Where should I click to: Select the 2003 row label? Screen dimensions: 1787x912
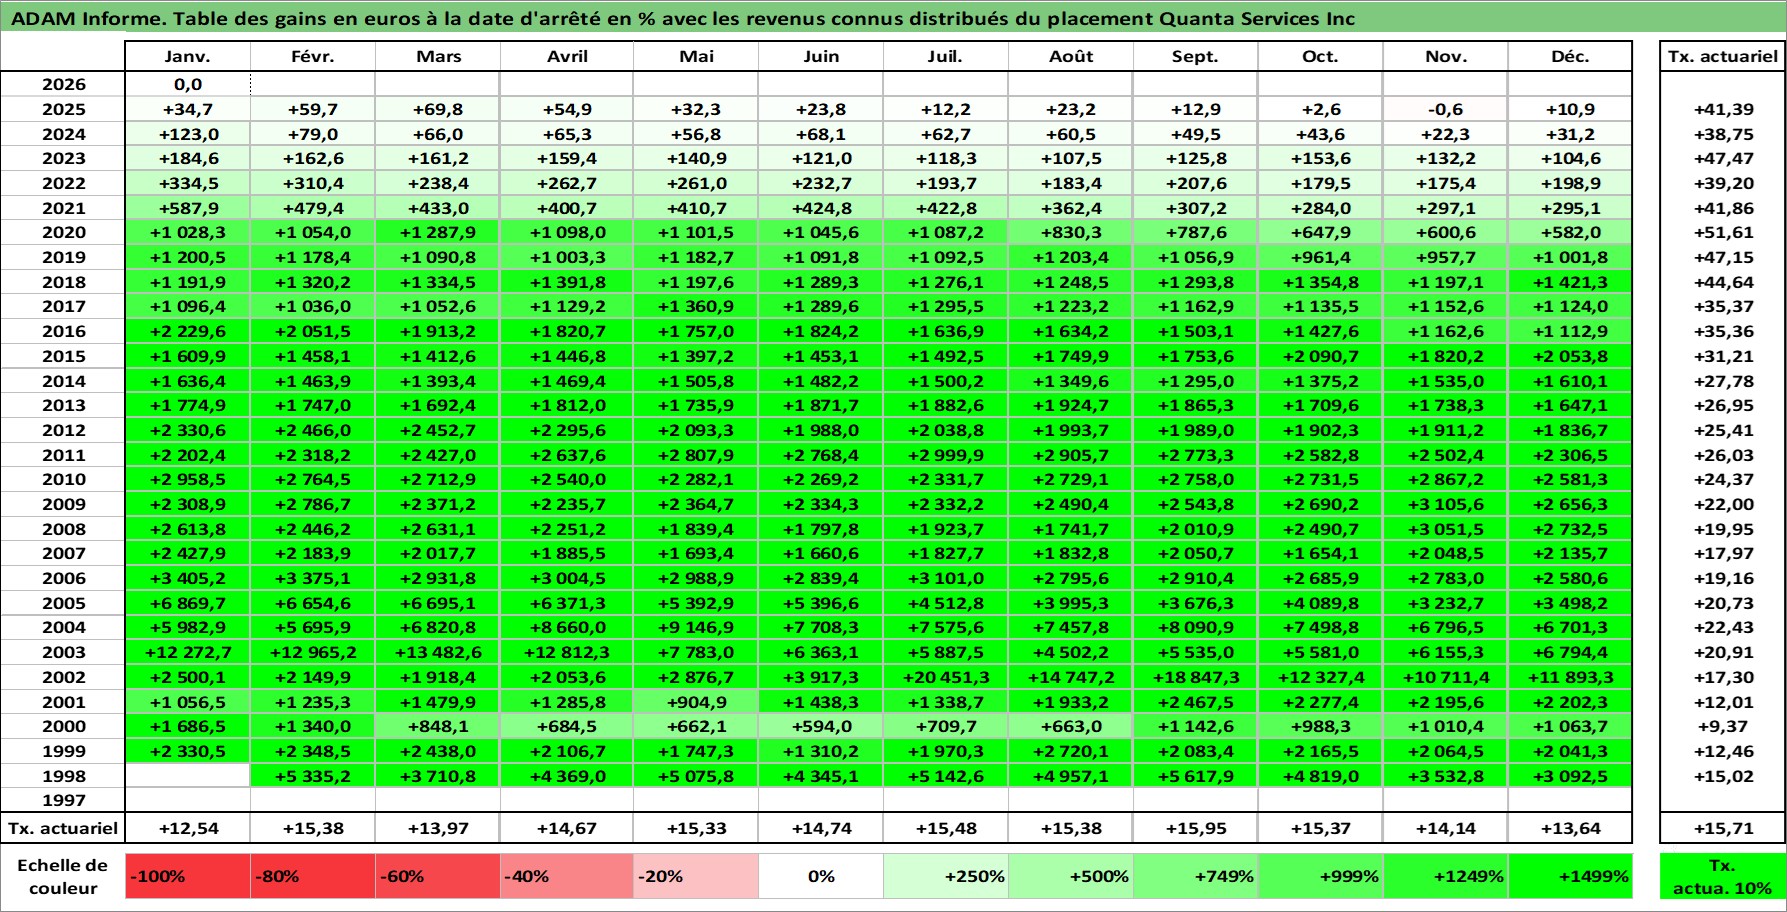63,652
